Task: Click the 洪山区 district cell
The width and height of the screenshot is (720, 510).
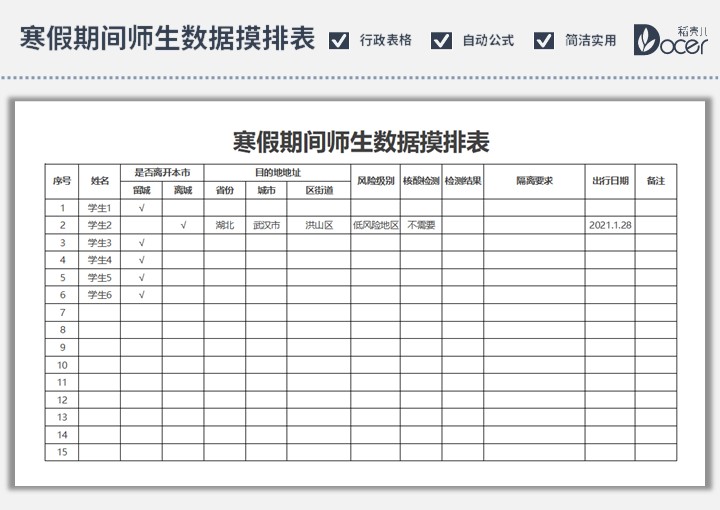Action: 319,225
